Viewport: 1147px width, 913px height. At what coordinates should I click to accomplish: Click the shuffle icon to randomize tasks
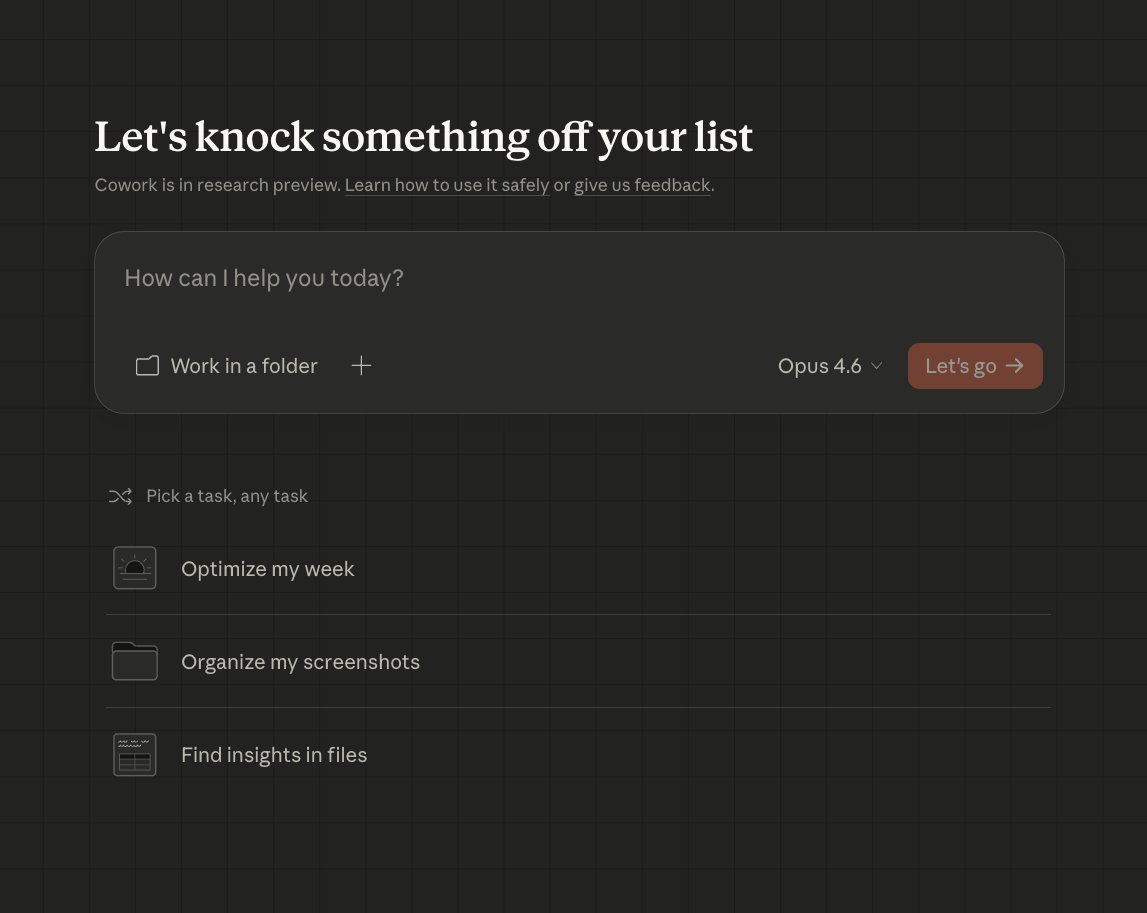120,496
